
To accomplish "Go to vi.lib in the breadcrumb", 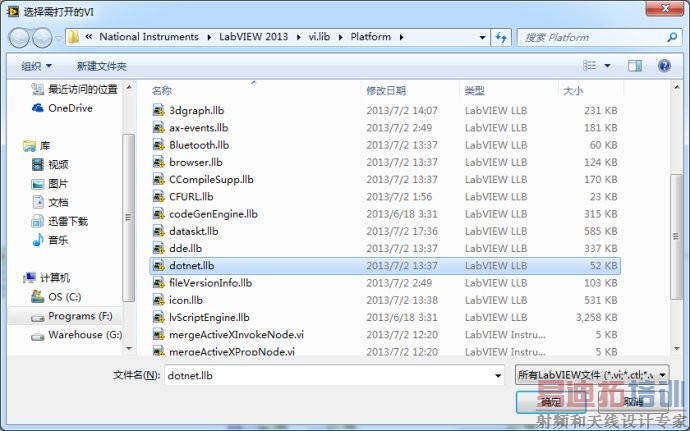I will tap(319, 37).
